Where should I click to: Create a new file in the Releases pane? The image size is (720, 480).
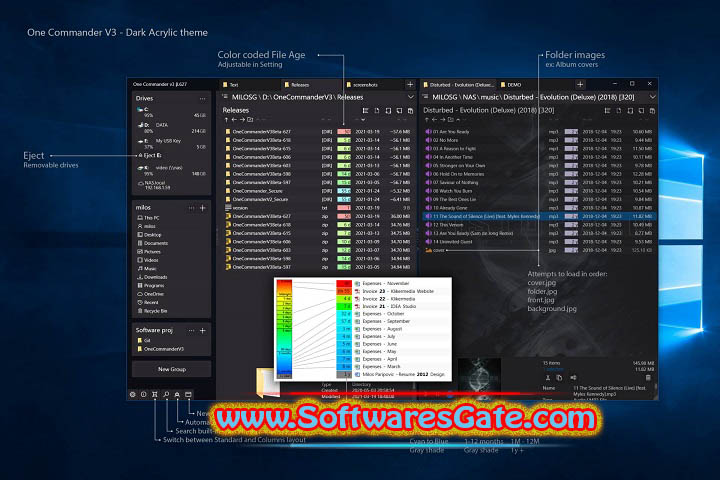377,111
